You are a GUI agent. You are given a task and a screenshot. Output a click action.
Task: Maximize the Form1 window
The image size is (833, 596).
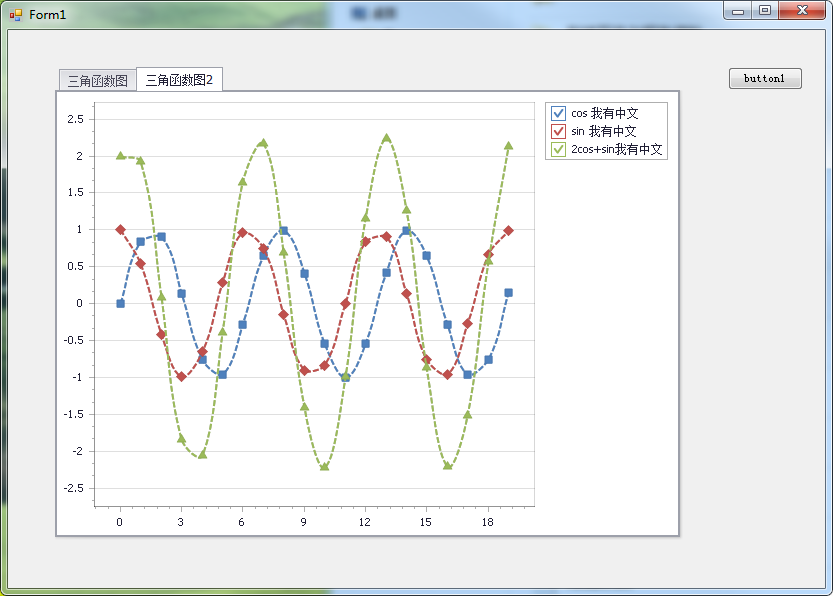coord(765,11)
